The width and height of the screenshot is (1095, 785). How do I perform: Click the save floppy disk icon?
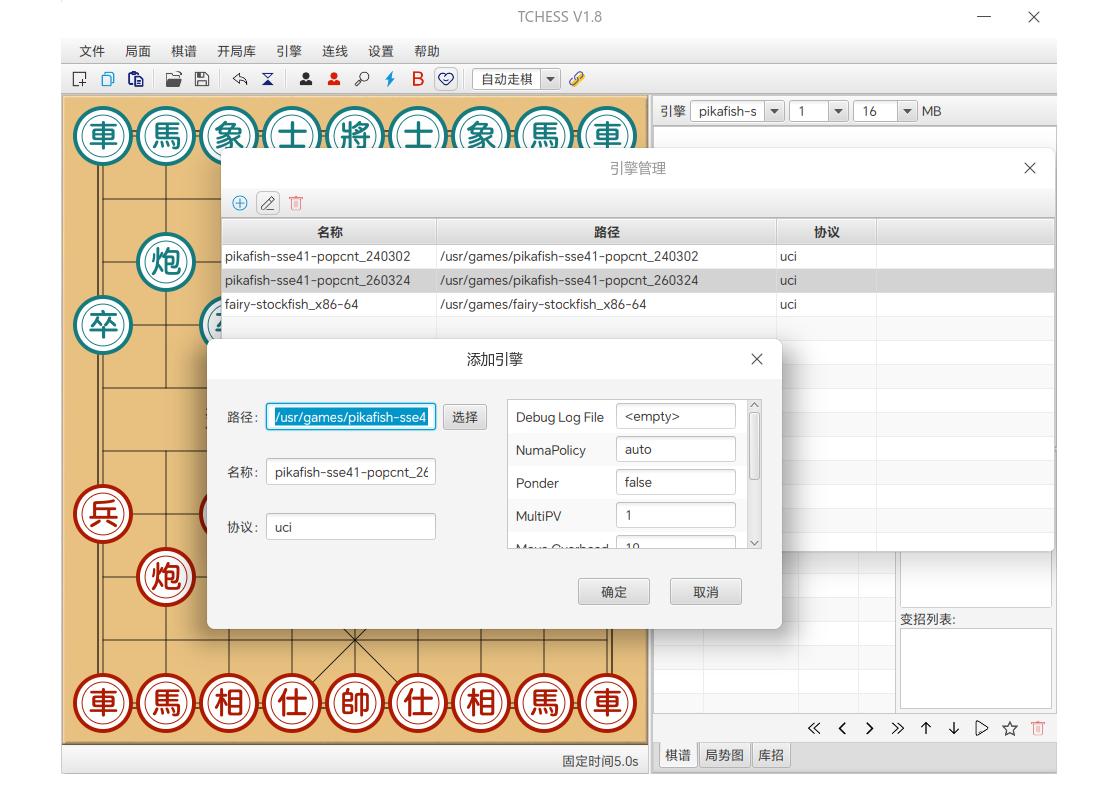tap(202, 79)
